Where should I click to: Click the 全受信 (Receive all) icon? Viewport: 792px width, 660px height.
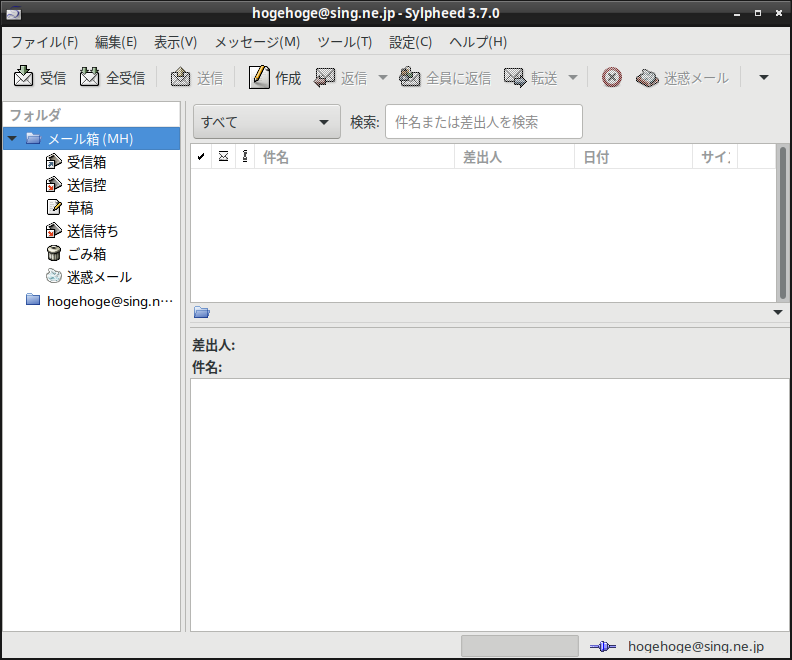click(x=89, y=77)
